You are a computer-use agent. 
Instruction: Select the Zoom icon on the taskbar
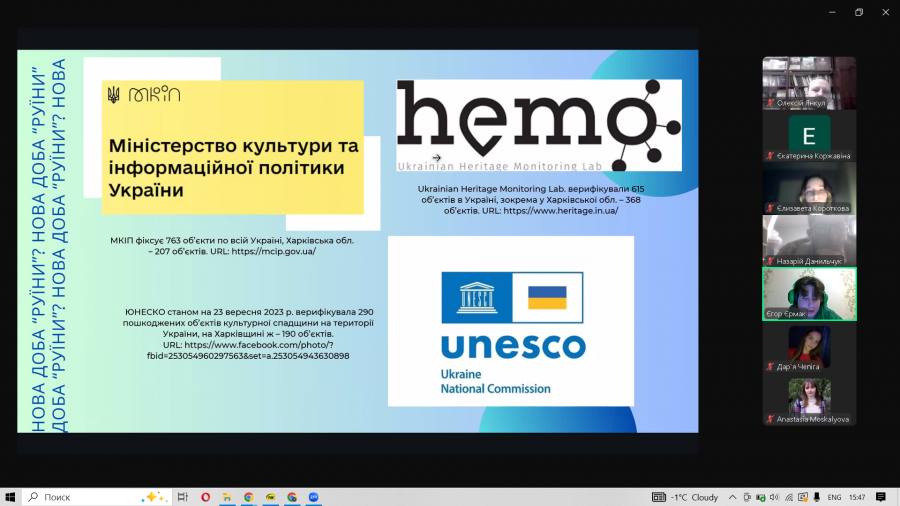click(313, 497)
